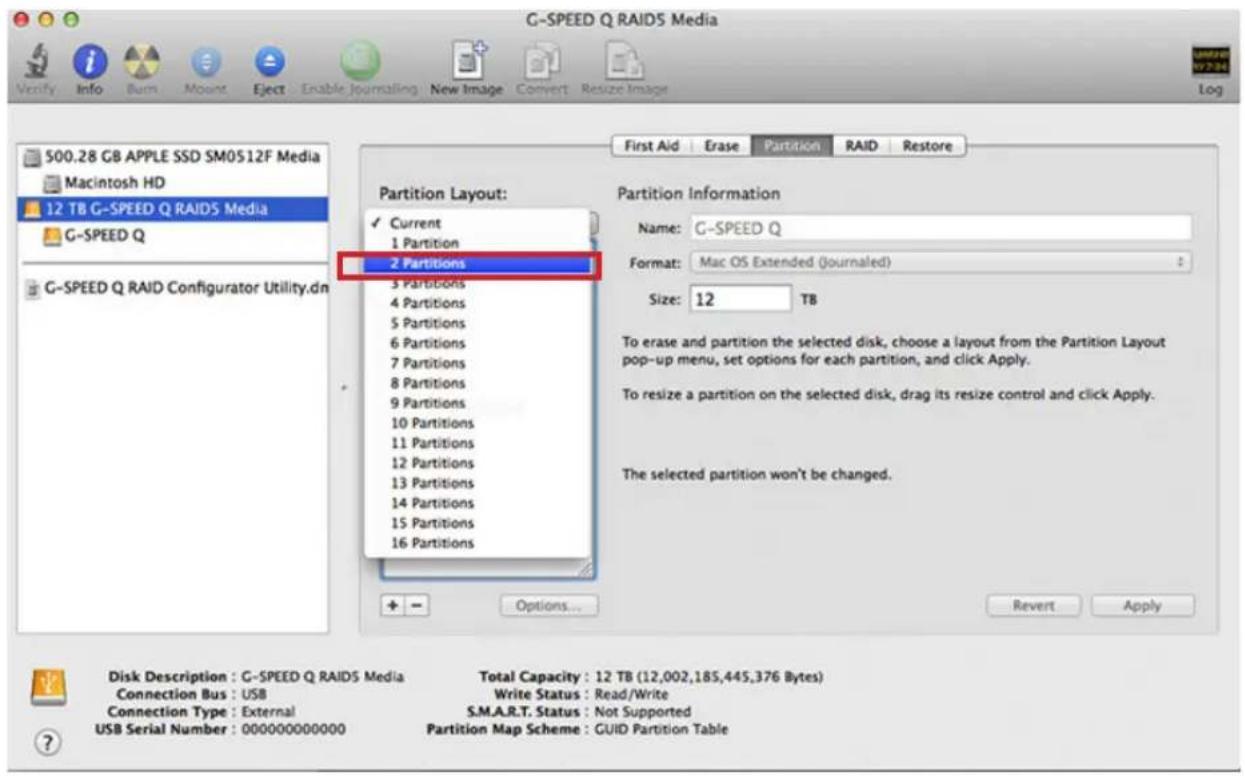The width and height of the screenshot is (1245, 776).
Task: Open the help question mark button
Action: (47, 743)
